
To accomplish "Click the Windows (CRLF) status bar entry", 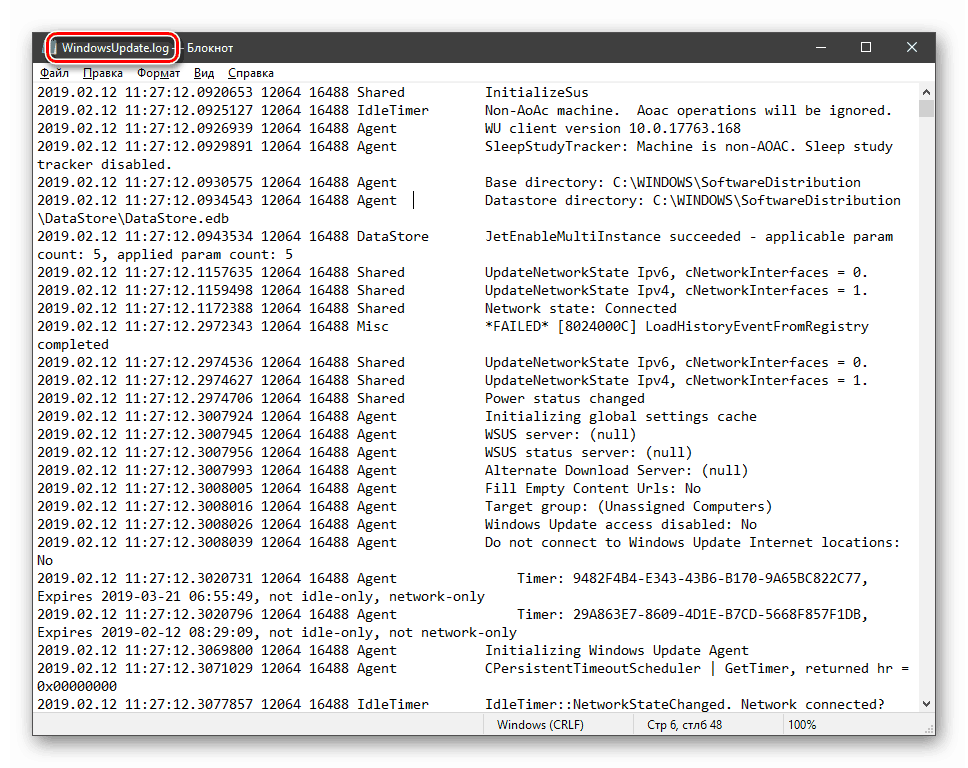I will point(540,724).
